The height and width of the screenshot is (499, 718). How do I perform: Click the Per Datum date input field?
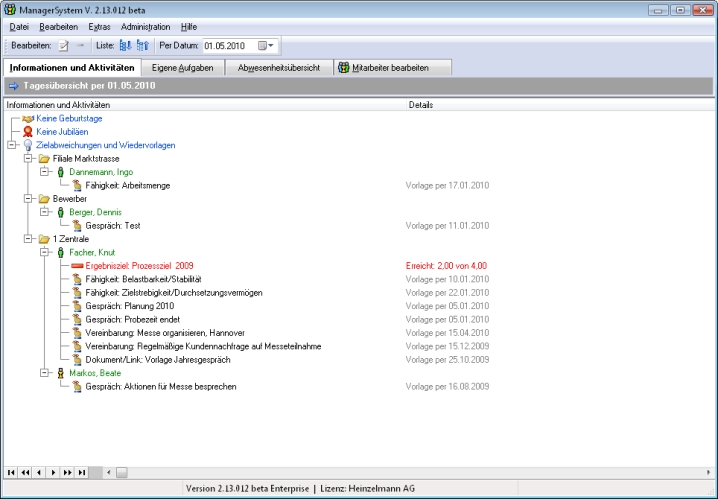228,46
